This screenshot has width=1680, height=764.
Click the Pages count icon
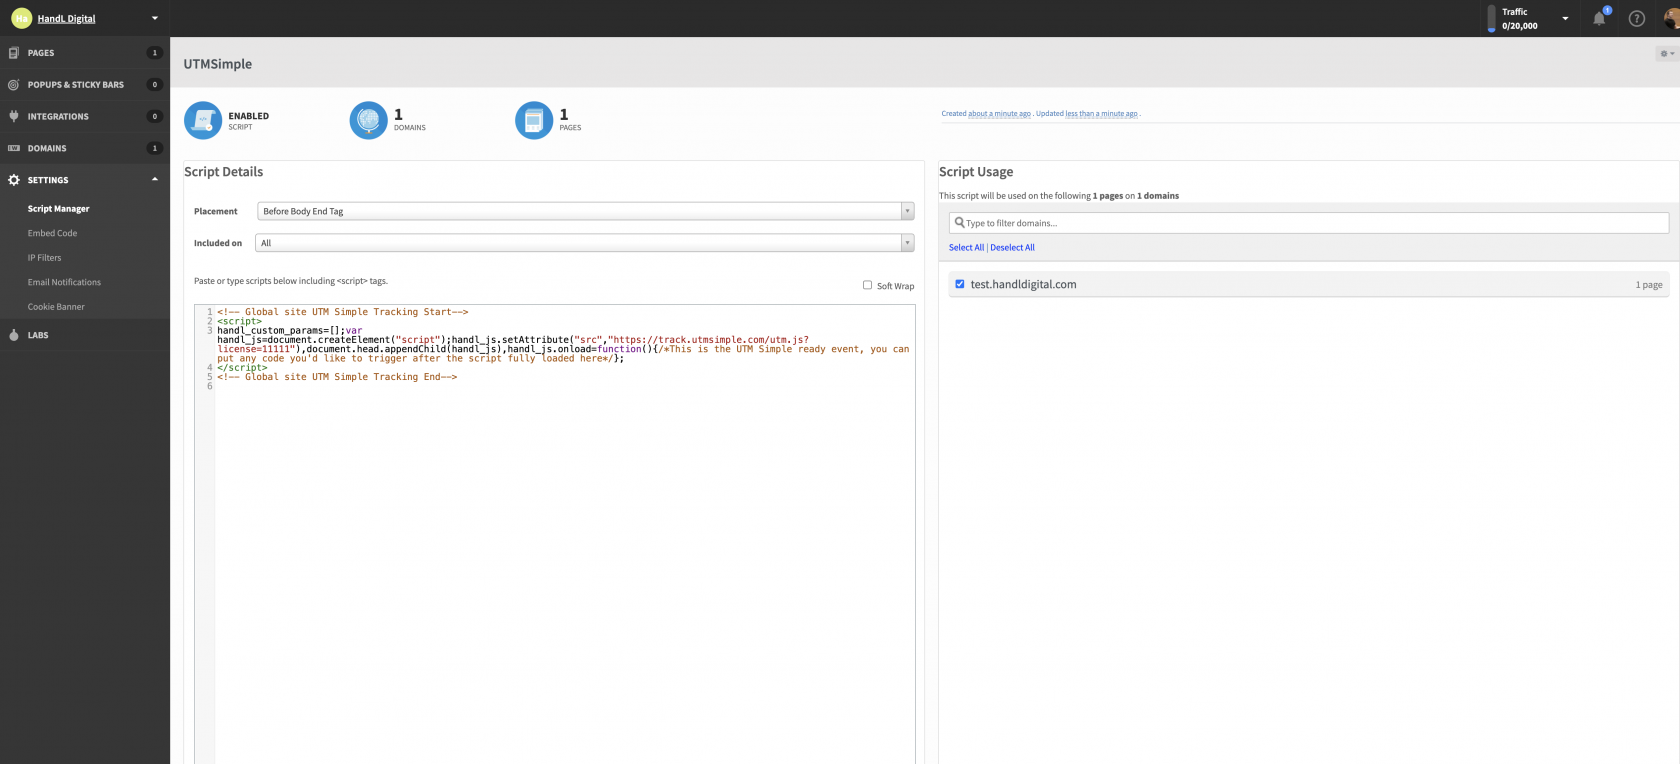(x=533, y=121)
